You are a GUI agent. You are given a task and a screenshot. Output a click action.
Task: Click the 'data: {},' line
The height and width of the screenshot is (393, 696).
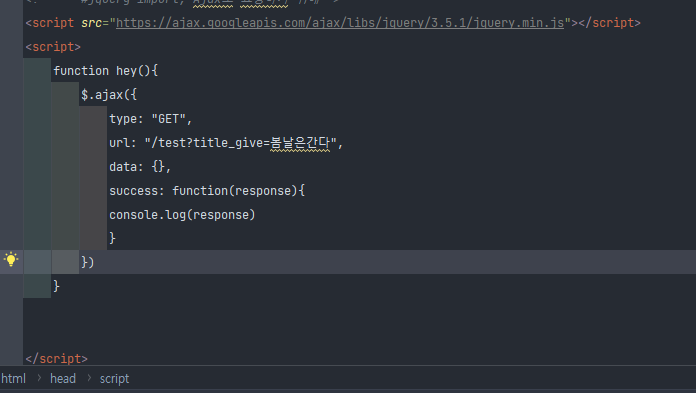140,167
